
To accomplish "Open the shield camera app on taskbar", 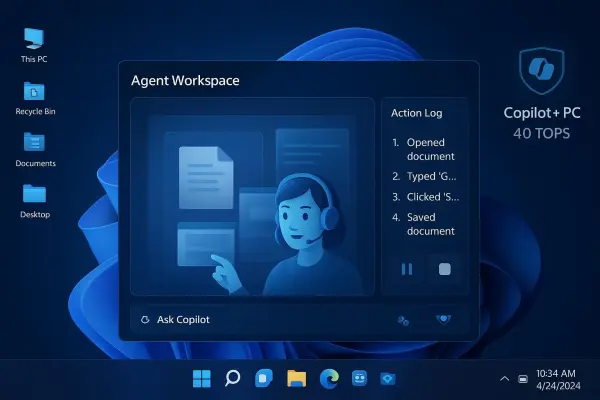I will click(x=388, y=379).
